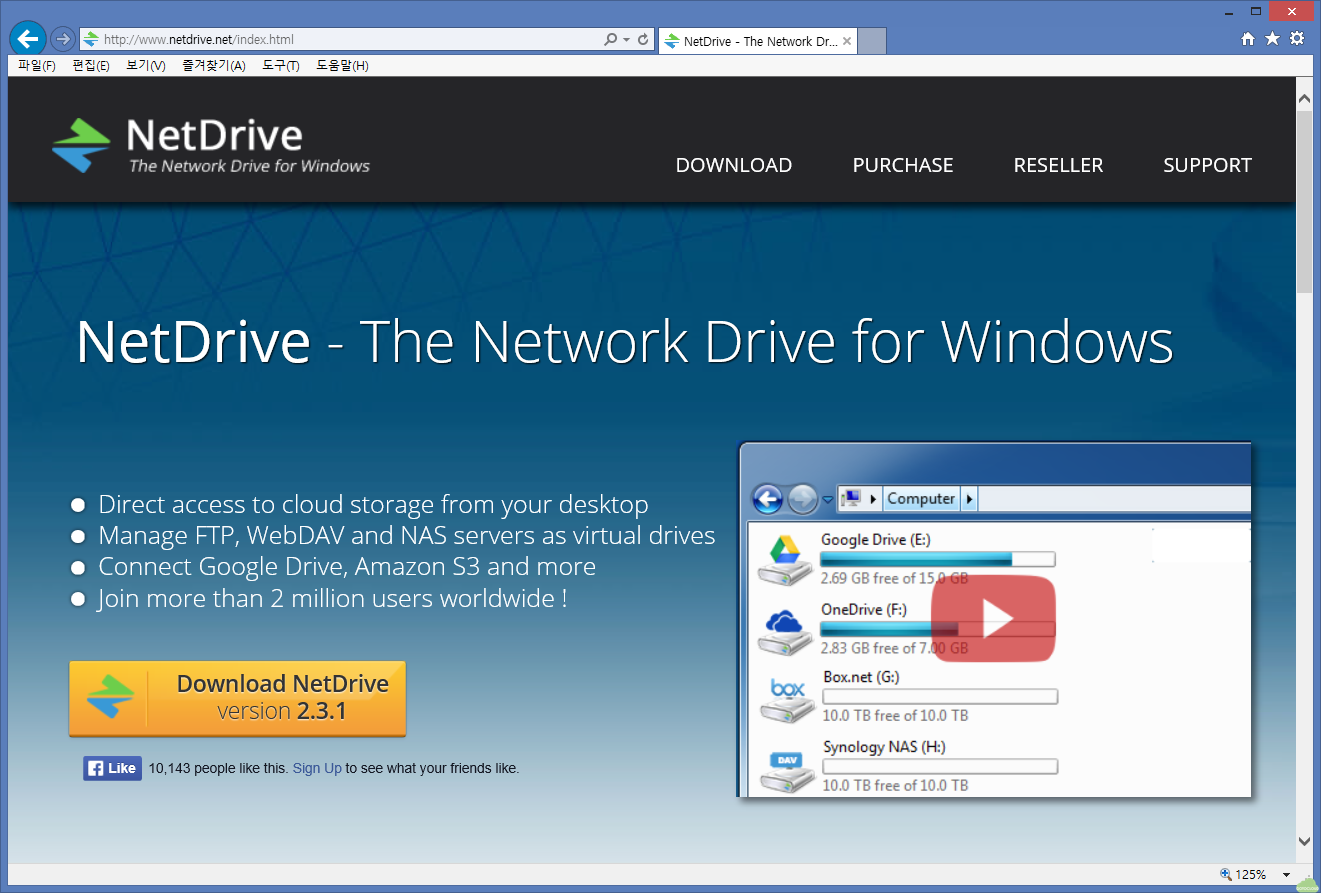Open the 즐겨찾기(A) menu
This screenshot has width=1321, height=893.
pos(214,66)
